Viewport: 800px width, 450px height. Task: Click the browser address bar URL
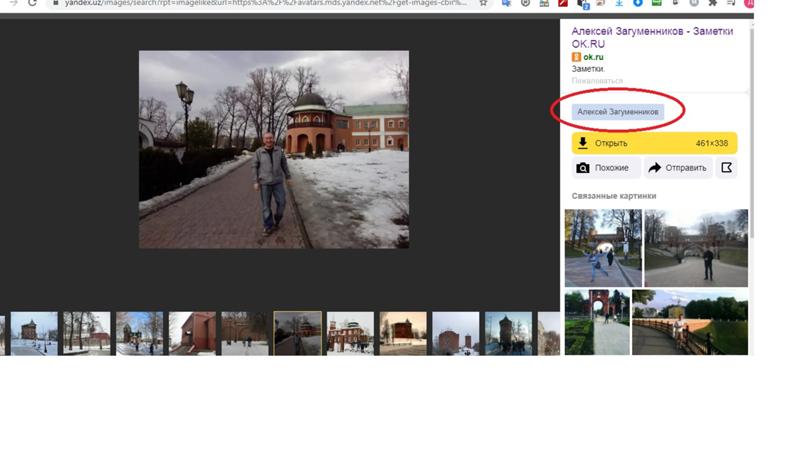click(265, 3)
